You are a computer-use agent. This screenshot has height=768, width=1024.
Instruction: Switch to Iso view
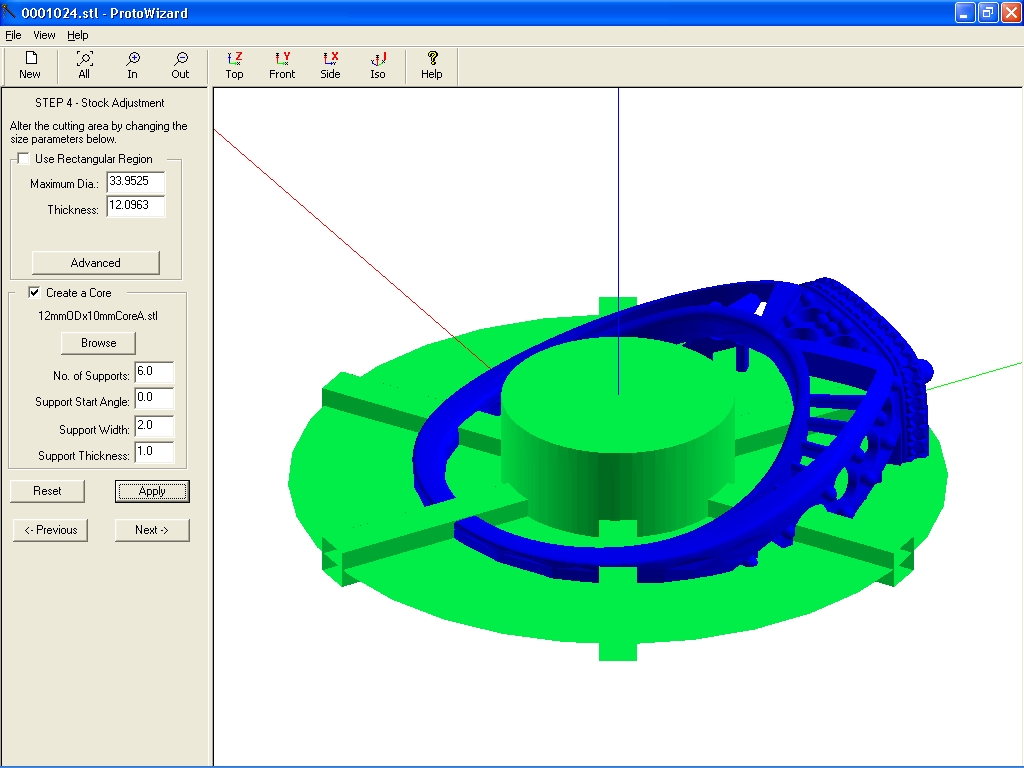tap(378, 65)
